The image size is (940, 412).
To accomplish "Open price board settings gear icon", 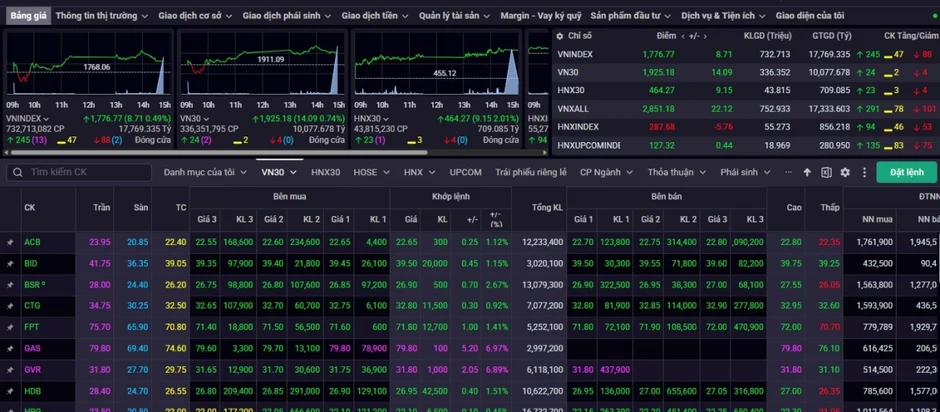I will [845, 172].
